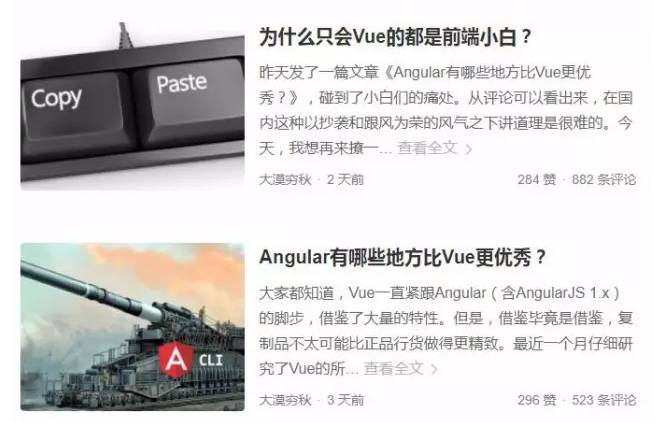
Task: Click the first article summary text
Action: 446,110
